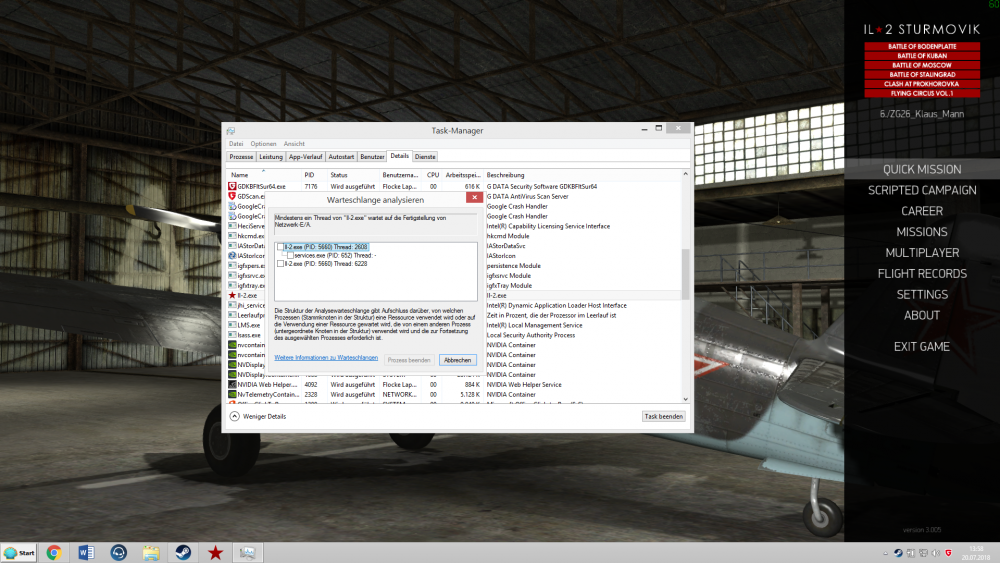The image size is (1000, 563).
Task: Switch to the Autostart tab
Action: pos(341,157)
